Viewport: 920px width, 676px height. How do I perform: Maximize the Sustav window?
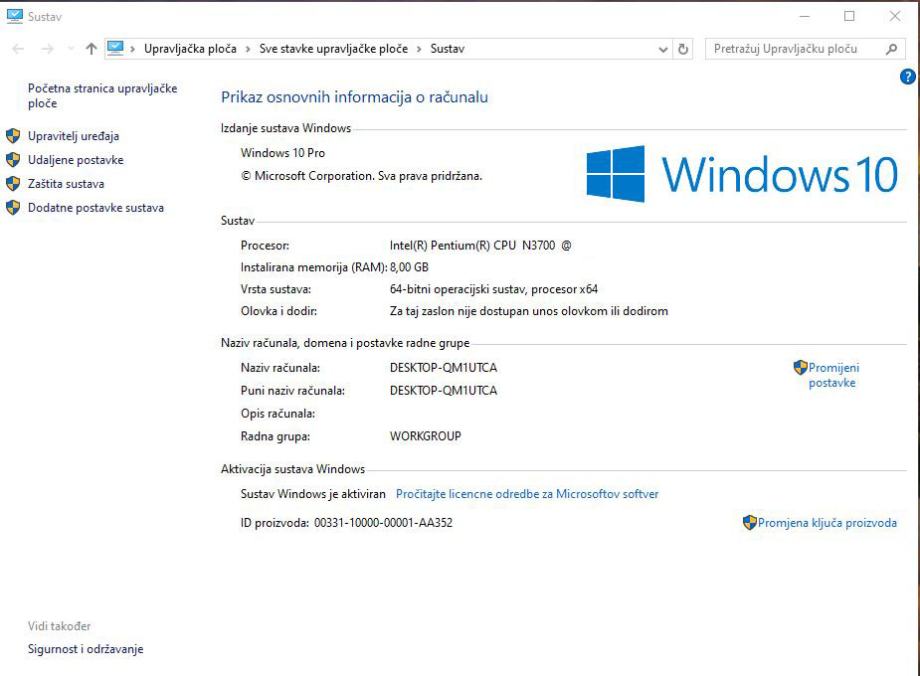849,16
